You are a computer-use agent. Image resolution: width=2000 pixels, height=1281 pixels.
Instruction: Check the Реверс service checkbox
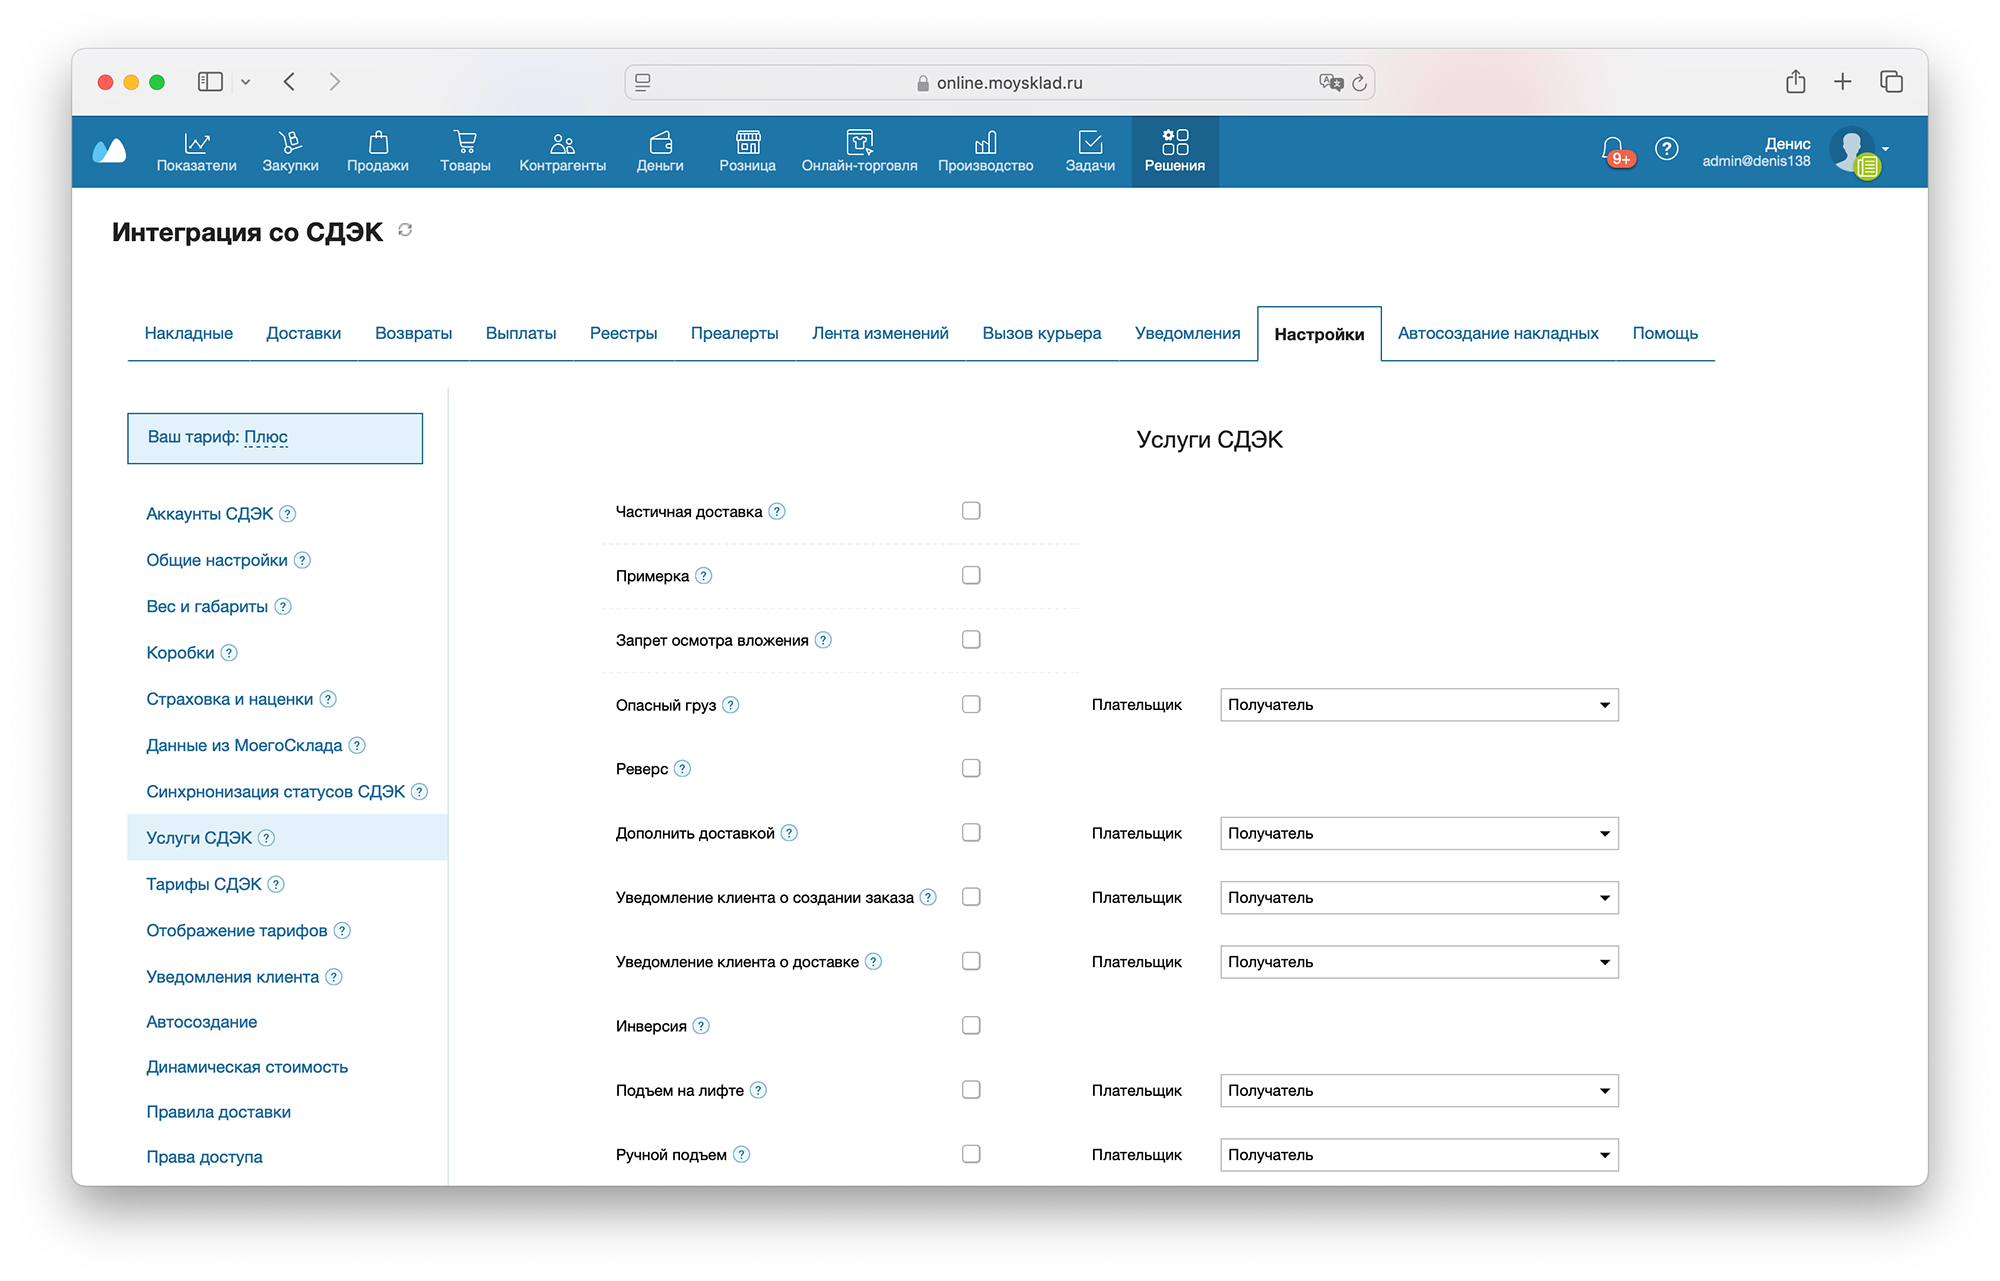(x=971, y=768)
